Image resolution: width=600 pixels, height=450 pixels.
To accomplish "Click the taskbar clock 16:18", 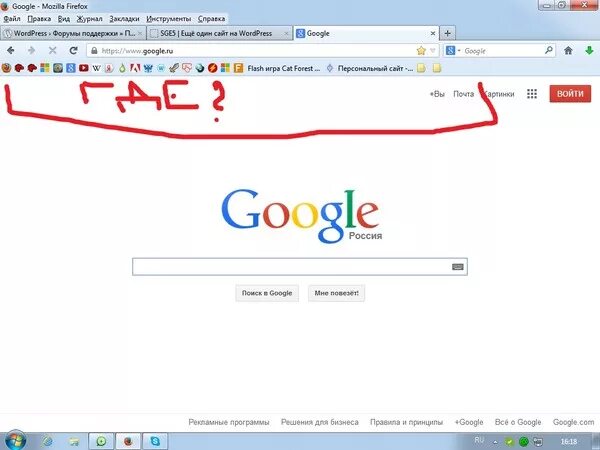I will click(569, 442).
